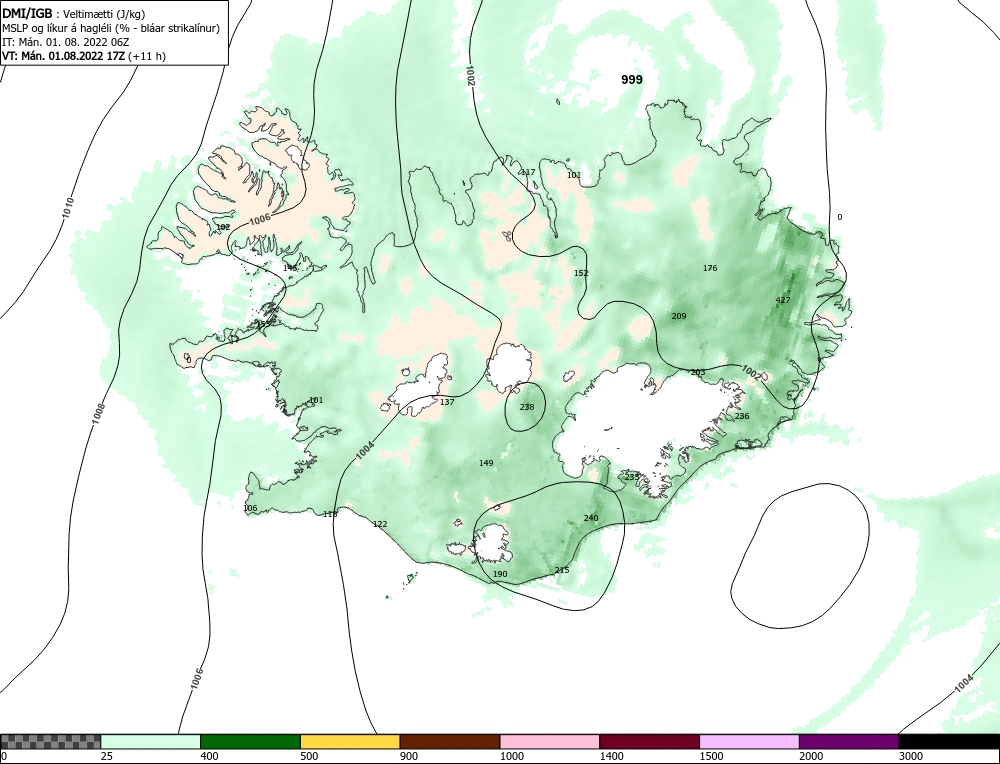
Task: Select the 1002 isobar label near the east coast
Action: pos(751,371)
